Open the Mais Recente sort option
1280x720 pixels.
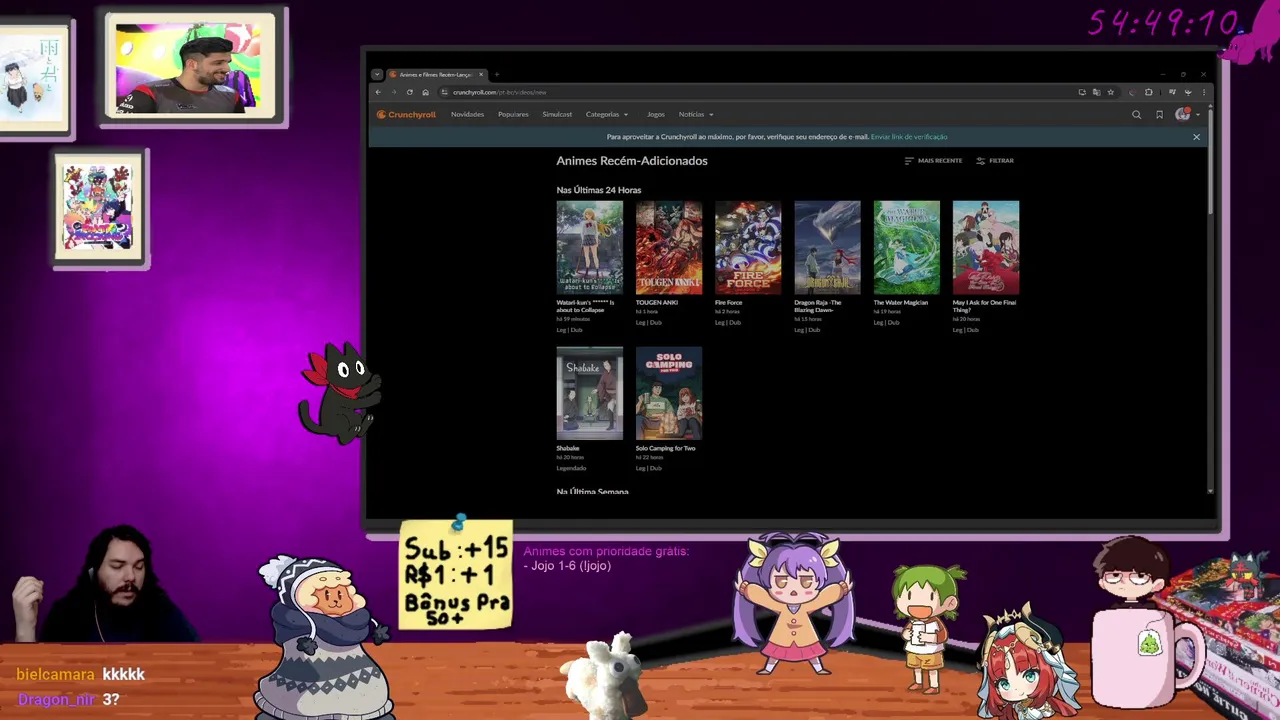click(933, 161)
